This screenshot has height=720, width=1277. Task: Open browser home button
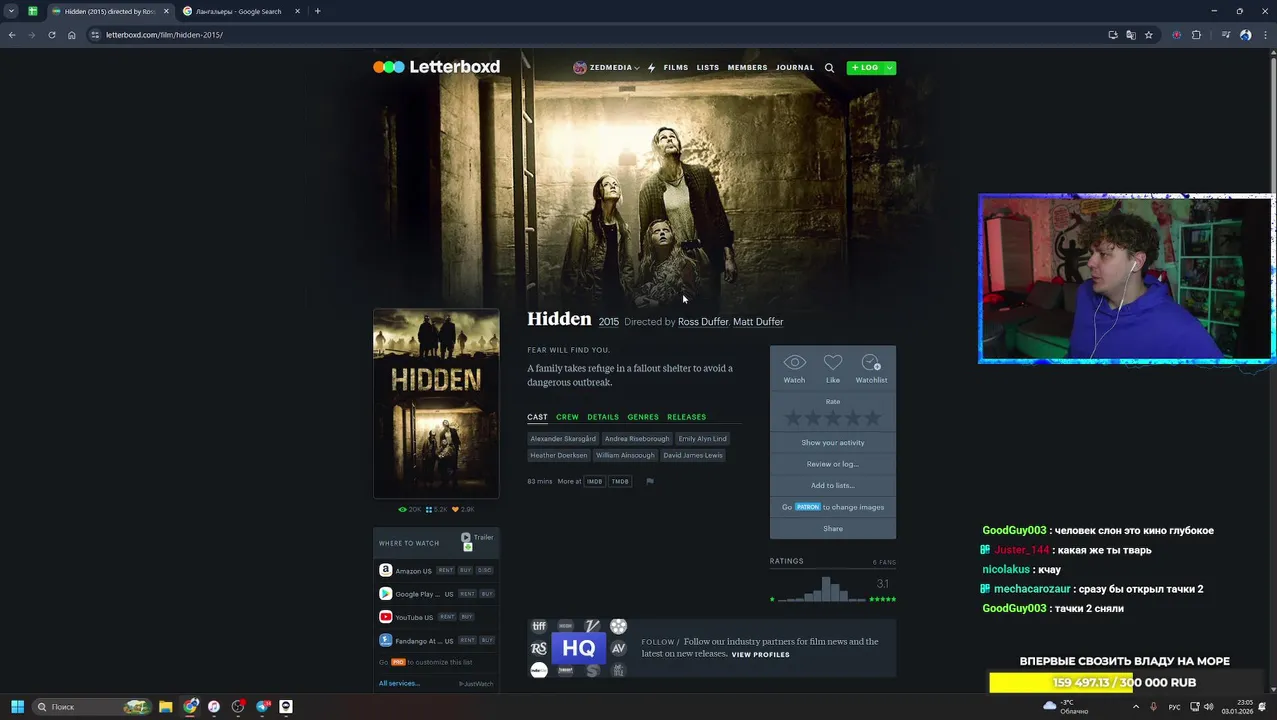[x=71, y=35]
